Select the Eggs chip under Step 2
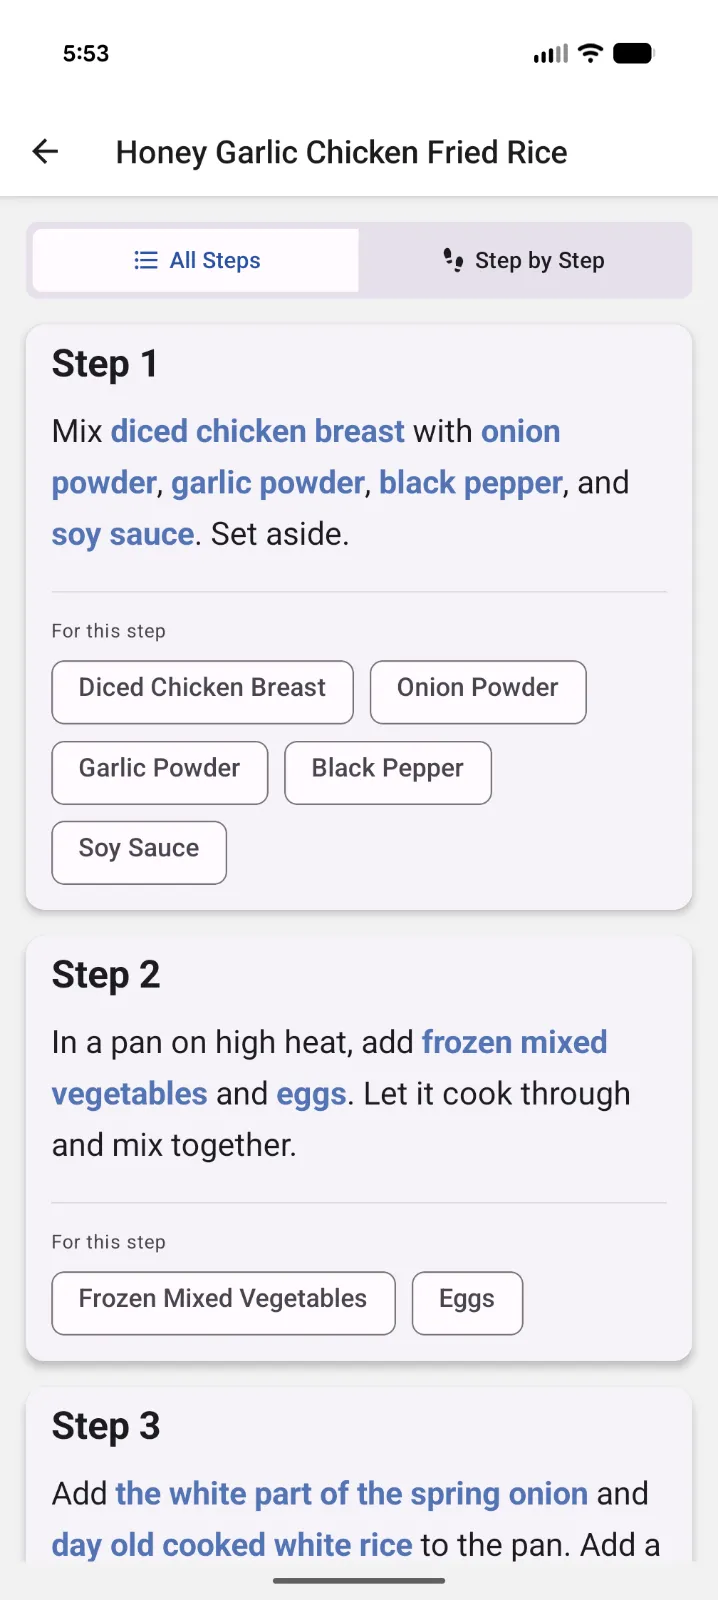 466,1302
